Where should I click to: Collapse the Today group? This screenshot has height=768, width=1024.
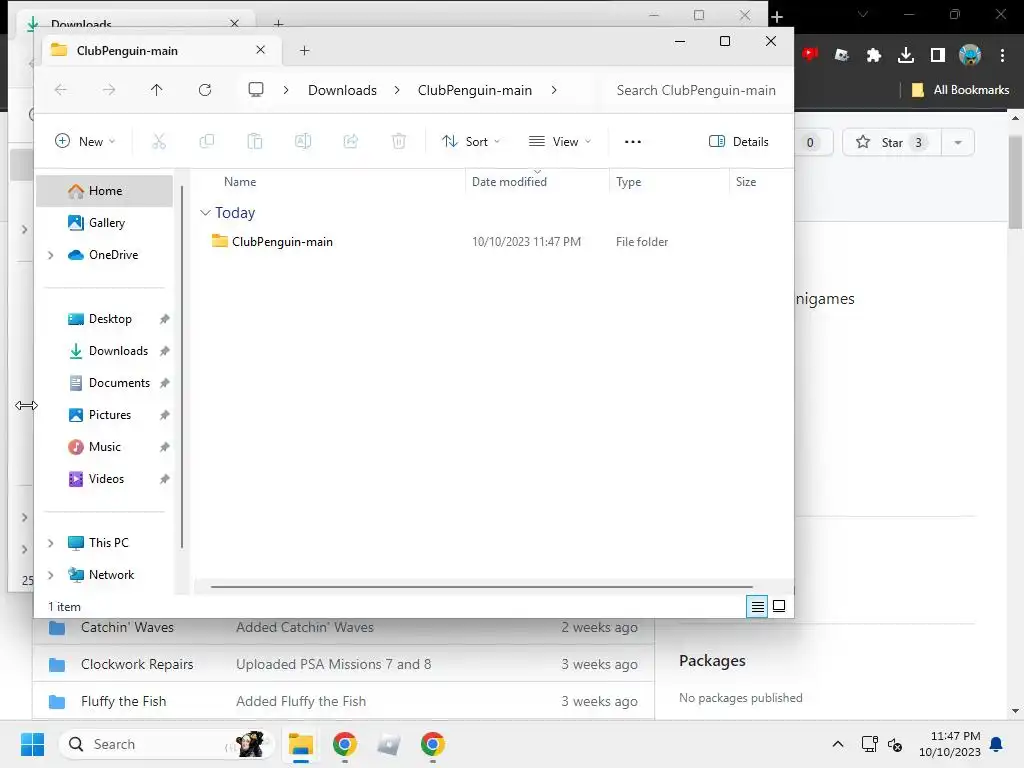205,213
